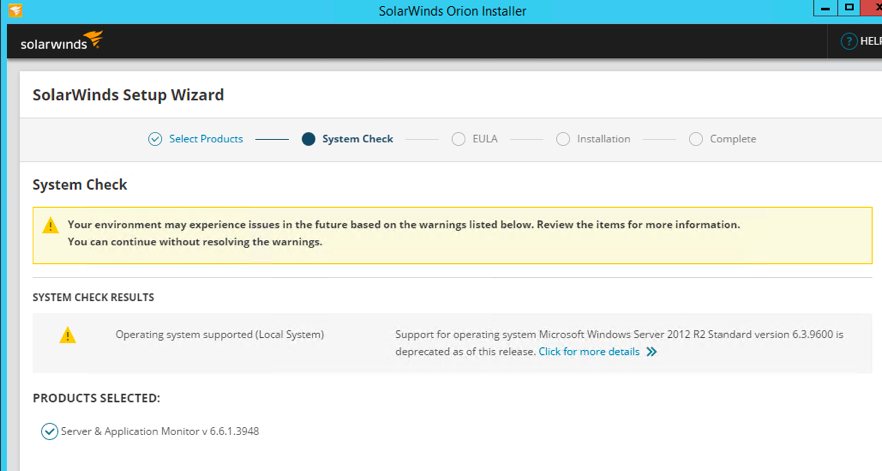Click Server & Application Monitor v 6.6.1.3948 text
Viewport: 882px width, 471px height.
160,432
